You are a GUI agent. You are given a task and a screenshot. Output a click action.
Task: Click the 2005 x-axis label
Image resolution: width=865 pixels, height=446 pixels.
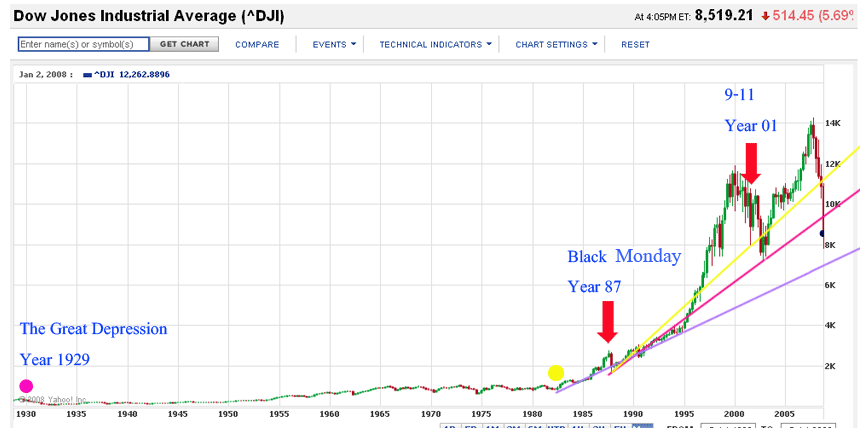(x=785, y=414)
